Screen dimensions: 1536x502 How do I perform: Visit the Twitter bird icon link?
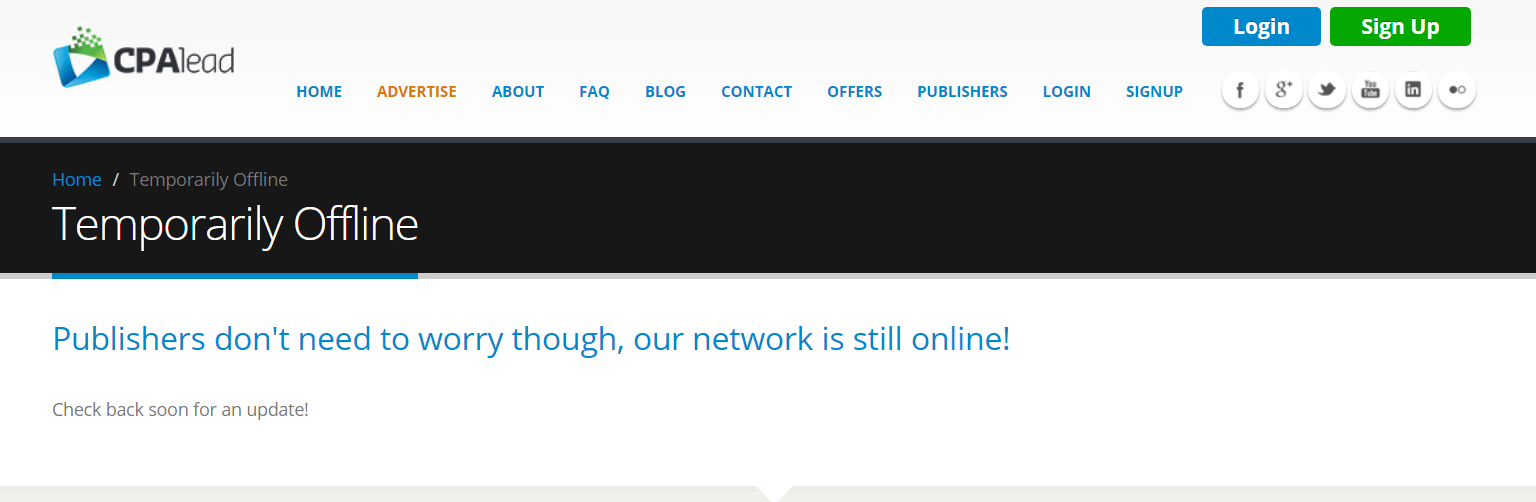(1327, 90)
